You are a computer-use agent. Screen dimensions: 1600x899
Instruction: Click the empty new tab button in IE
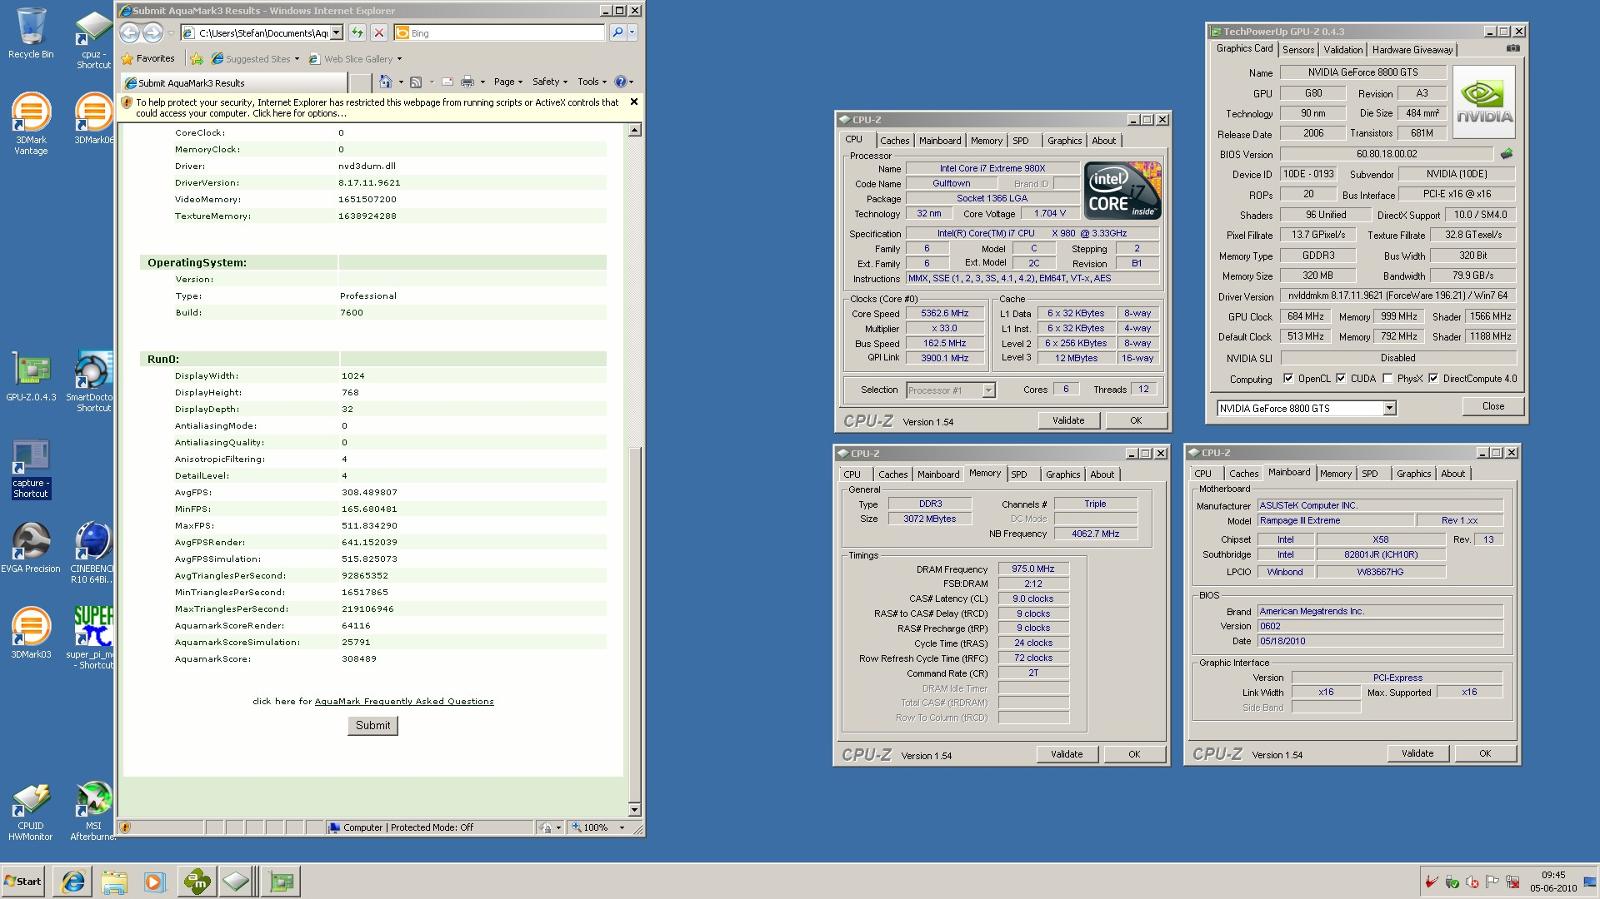point(359,83)
